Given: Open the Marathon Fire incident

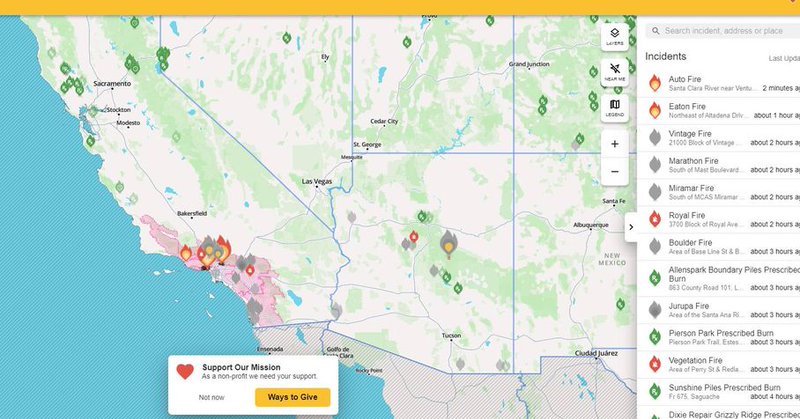Looking at the screenshot, I should tap(719, 165).
